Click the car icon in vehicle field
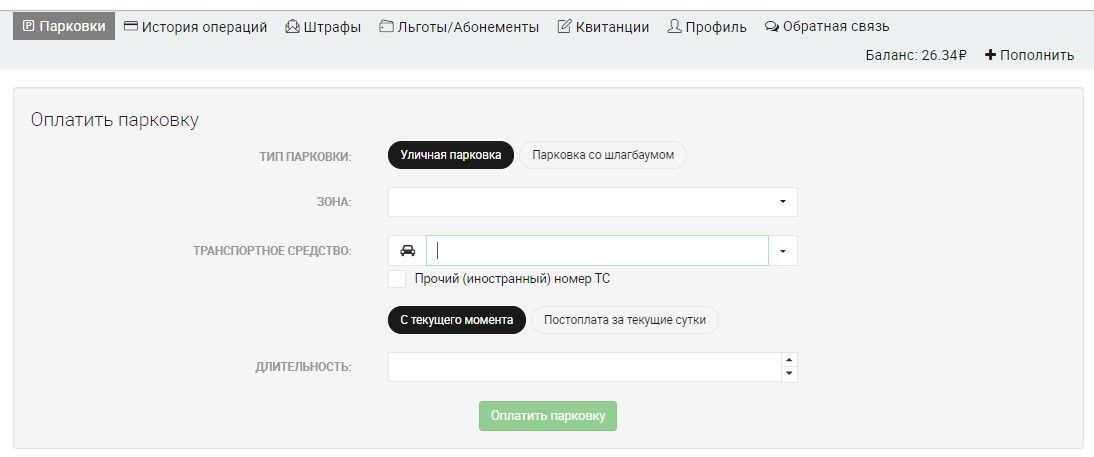 tap(407, 250)
